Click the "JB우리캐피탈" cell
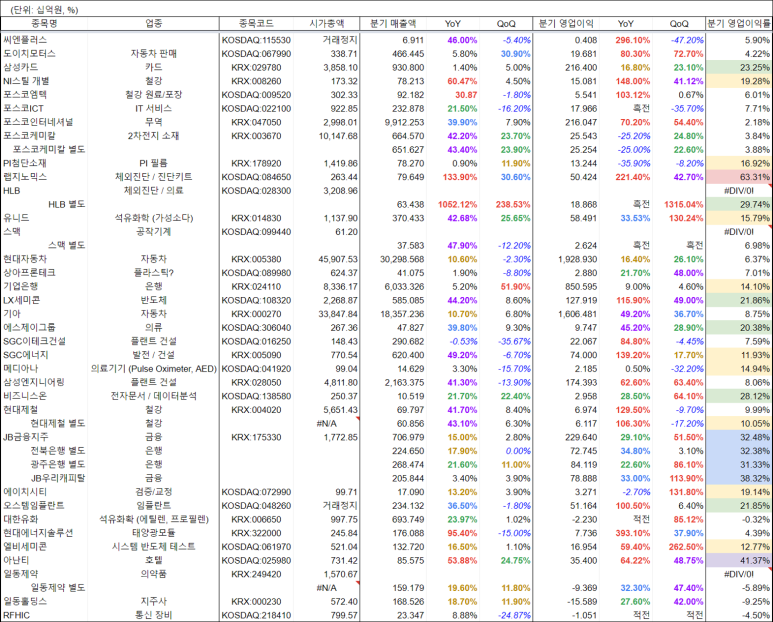This screenshot has width=773, height=622. tap(58, 478)
